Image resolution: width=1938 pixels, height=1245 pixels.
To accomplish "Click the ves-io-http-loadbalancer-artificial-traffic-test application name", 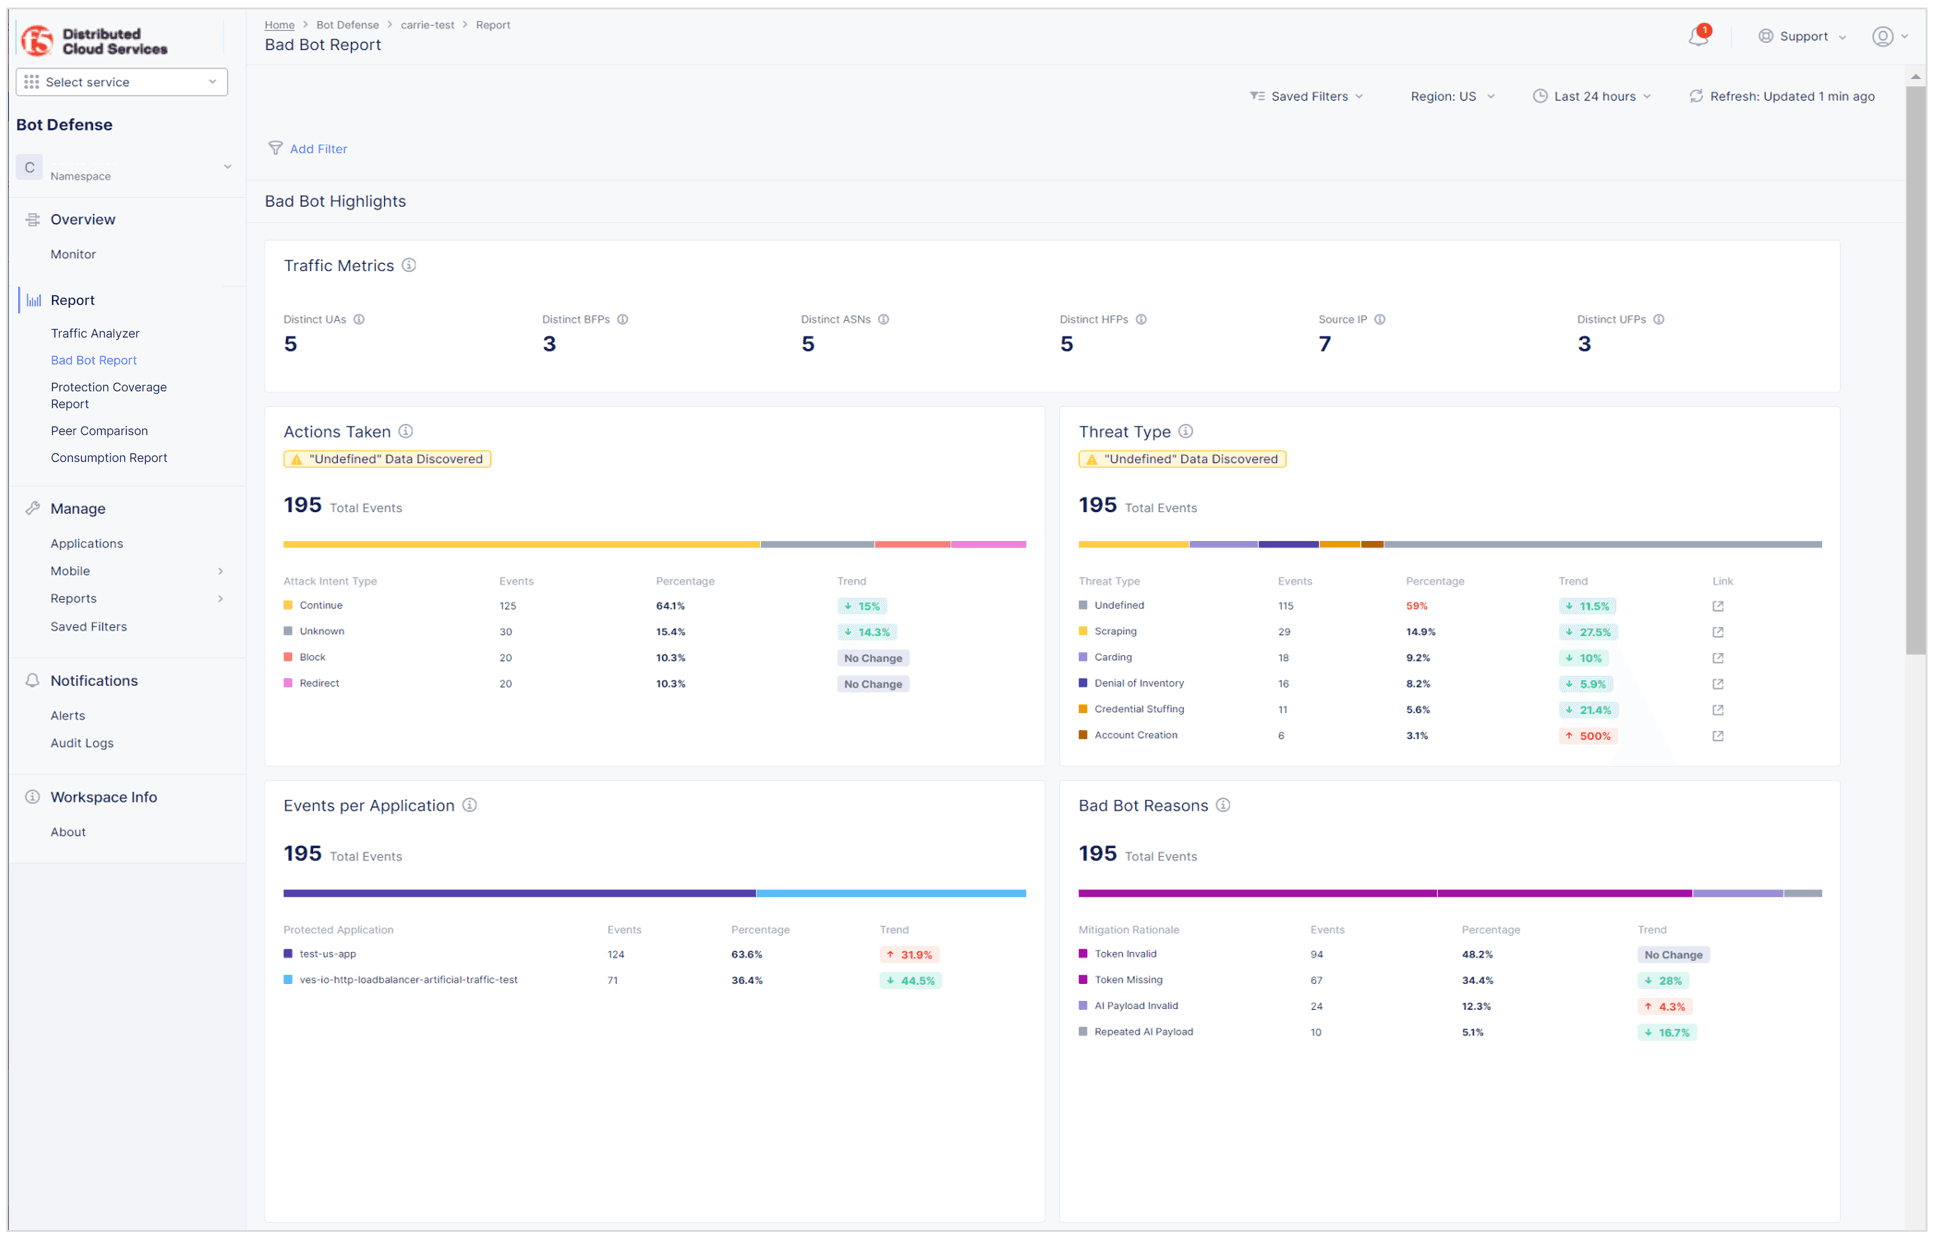I will tap(408, 981).
